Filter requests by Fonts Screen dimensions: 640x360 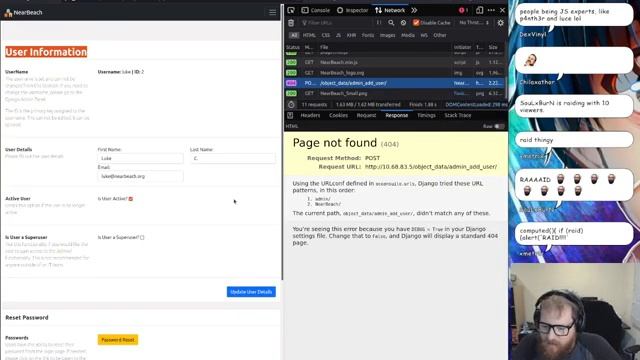[x=368, y=36]
